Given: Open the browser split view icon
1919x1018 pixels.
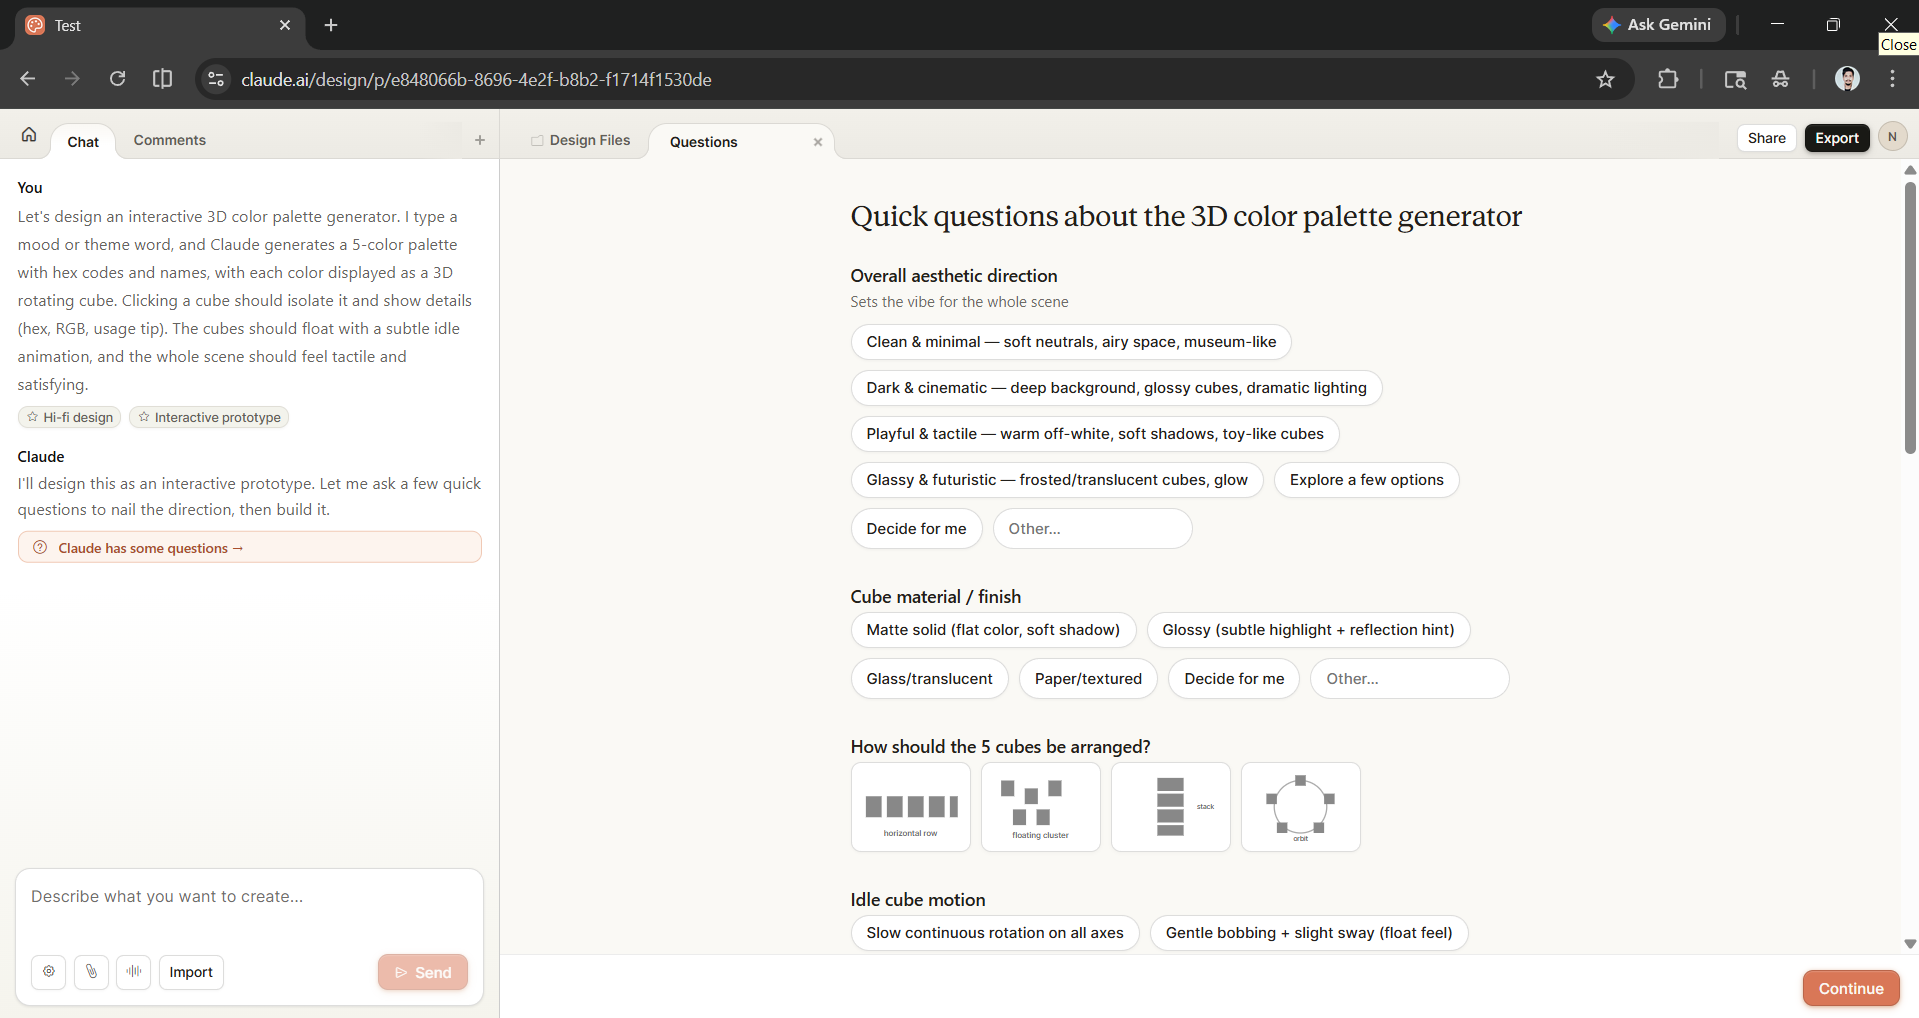Looking at the screenshot, I should 162,79.
